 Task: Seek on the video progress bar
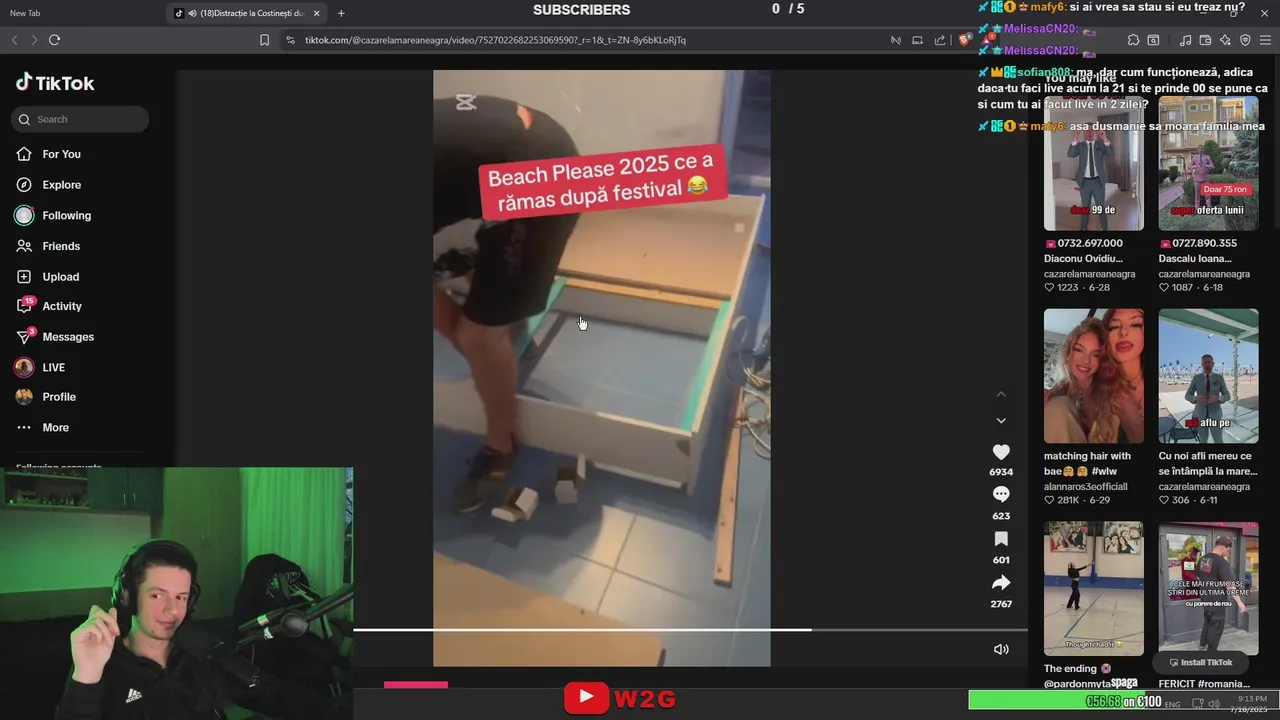click(690, 630)
